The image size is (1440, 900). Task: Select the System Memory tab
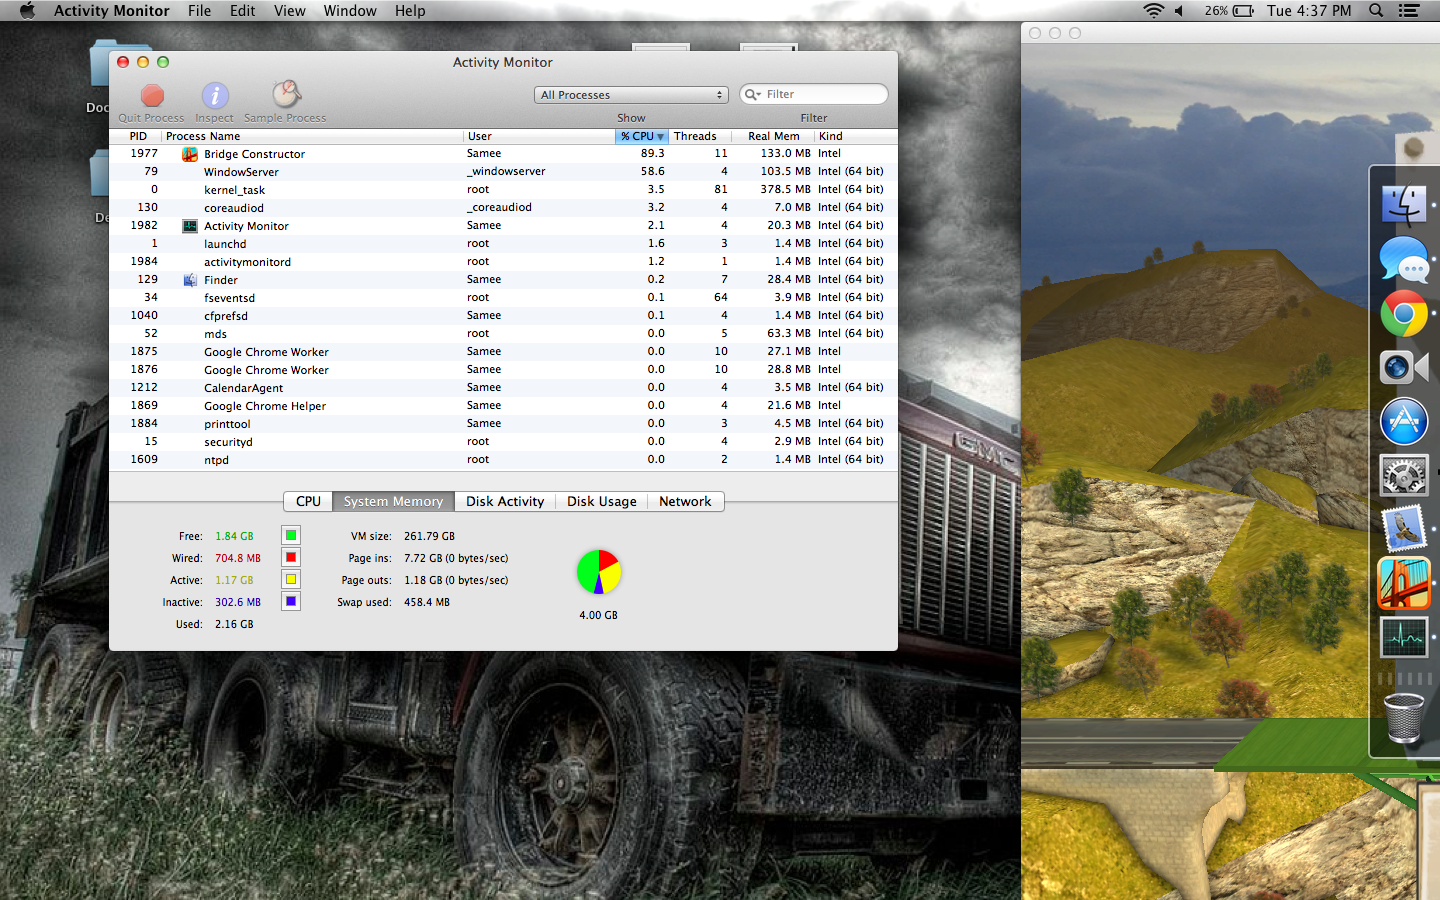tap(393, 501)
